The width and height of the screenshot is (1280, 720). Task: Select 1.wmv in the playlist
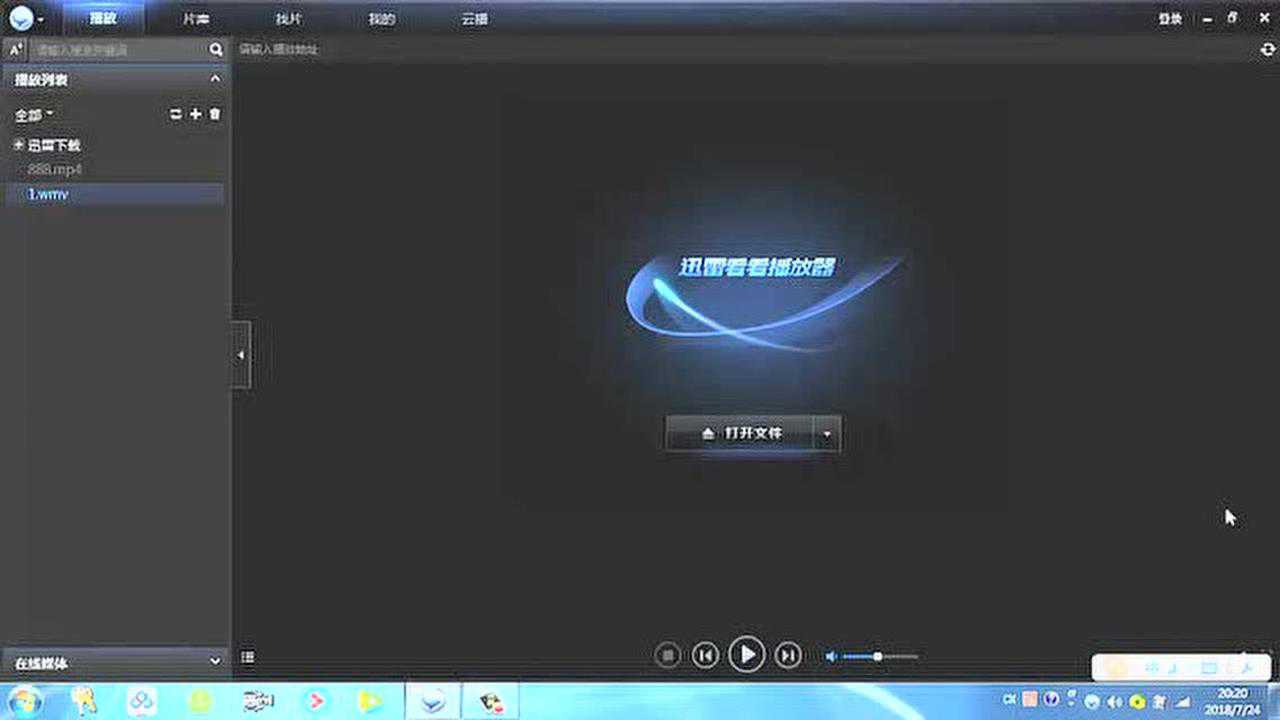coord(48,194)
